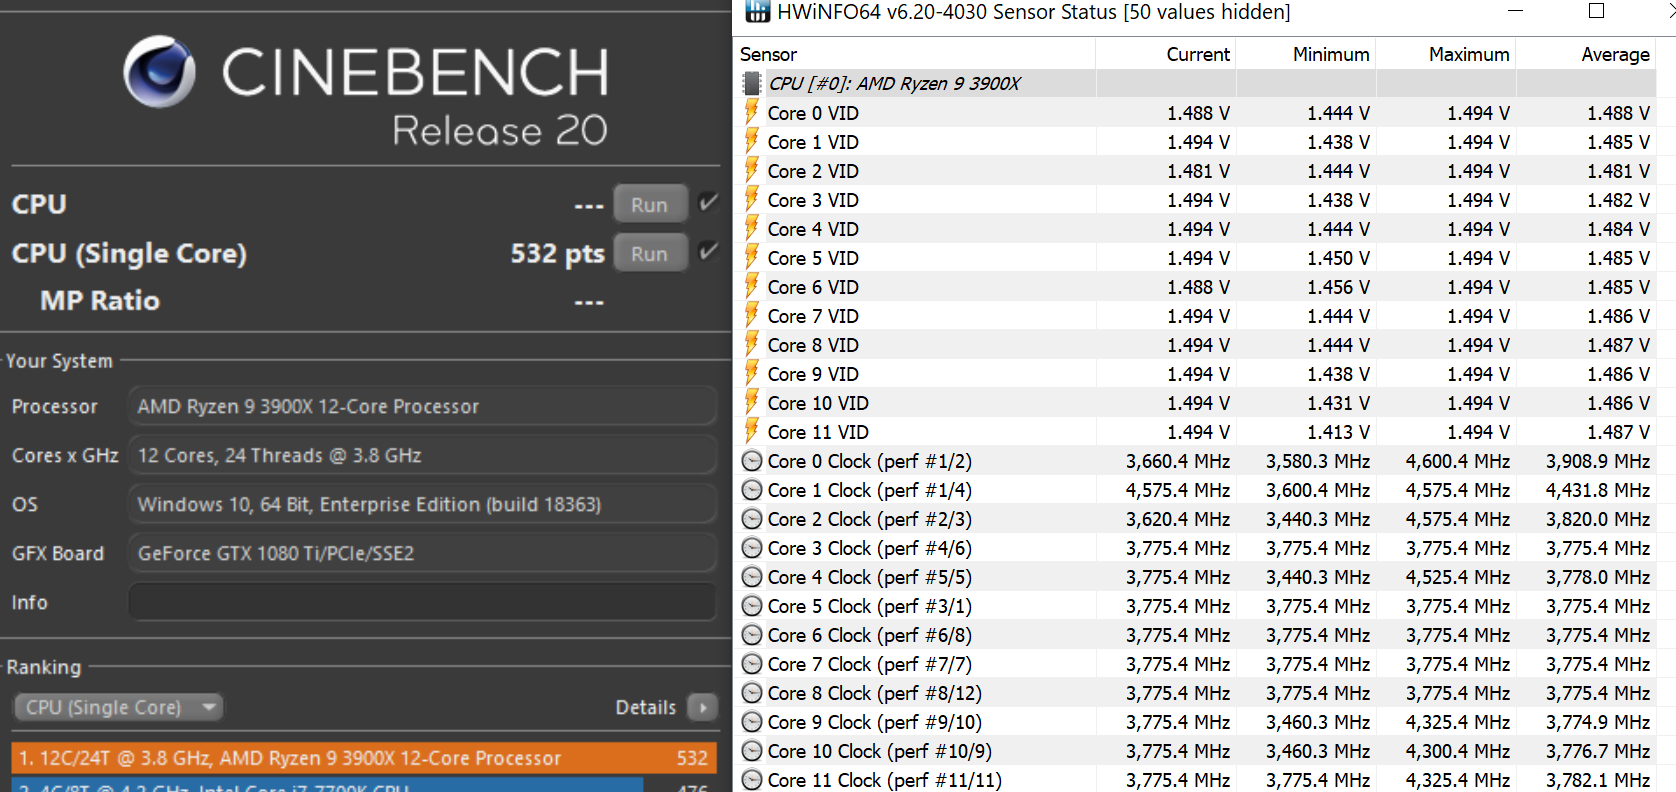Select 'Core 5 Clock (perf #3/1)' row label
Viewport: 1676px width, 792px height.
point(870,606)
